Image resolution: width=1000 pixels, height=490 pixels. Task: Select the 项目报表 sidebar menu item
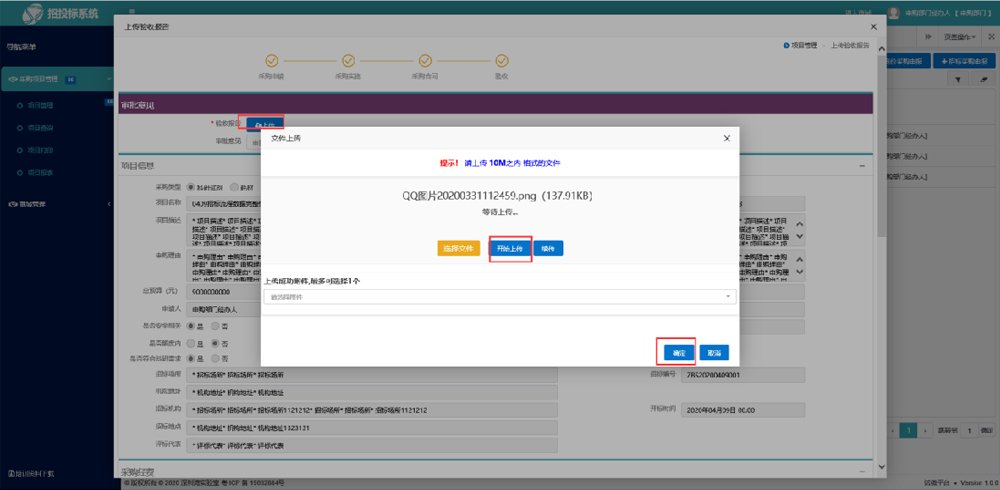[40, 173]
